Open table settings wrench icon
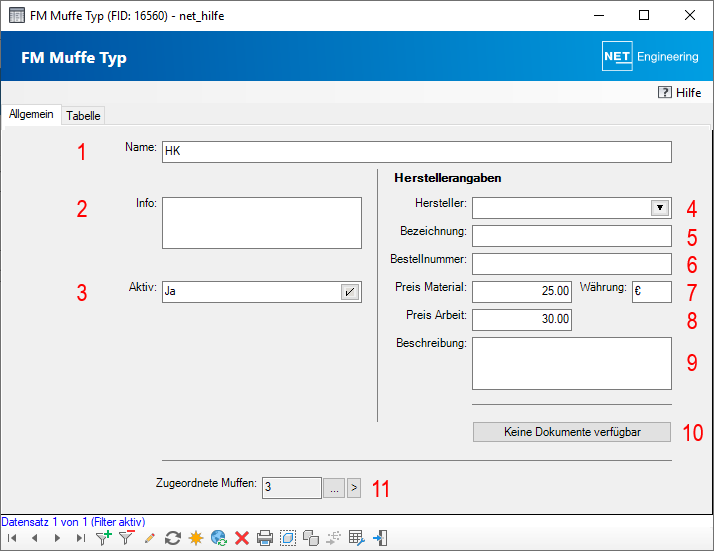Screen dimensions: 714x551 (357, 538)
